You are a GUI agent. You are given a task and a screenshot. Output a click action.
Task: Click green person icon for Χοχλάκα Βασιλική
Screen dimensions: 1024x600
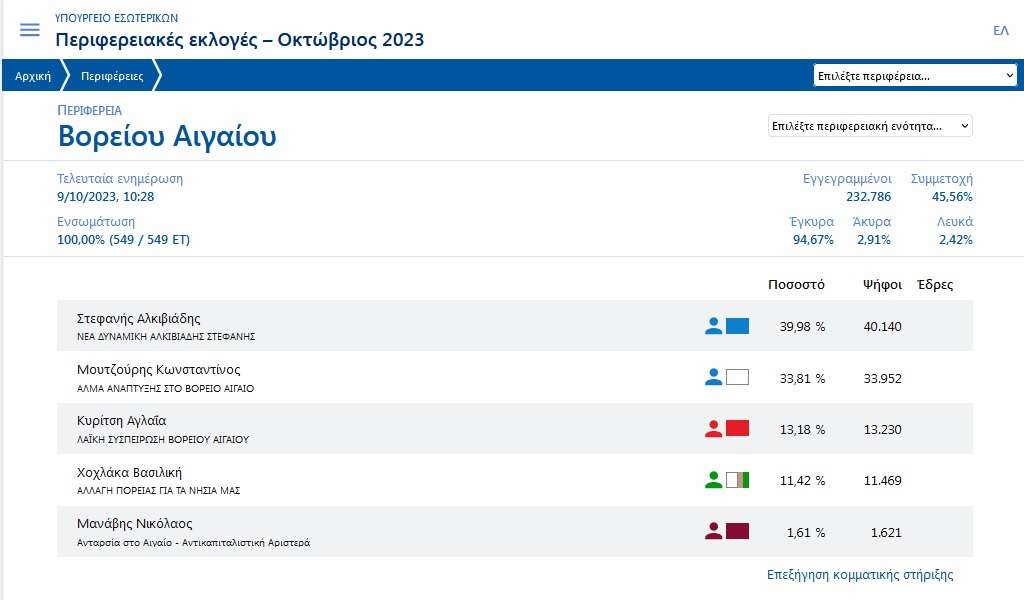pos(713,480)
